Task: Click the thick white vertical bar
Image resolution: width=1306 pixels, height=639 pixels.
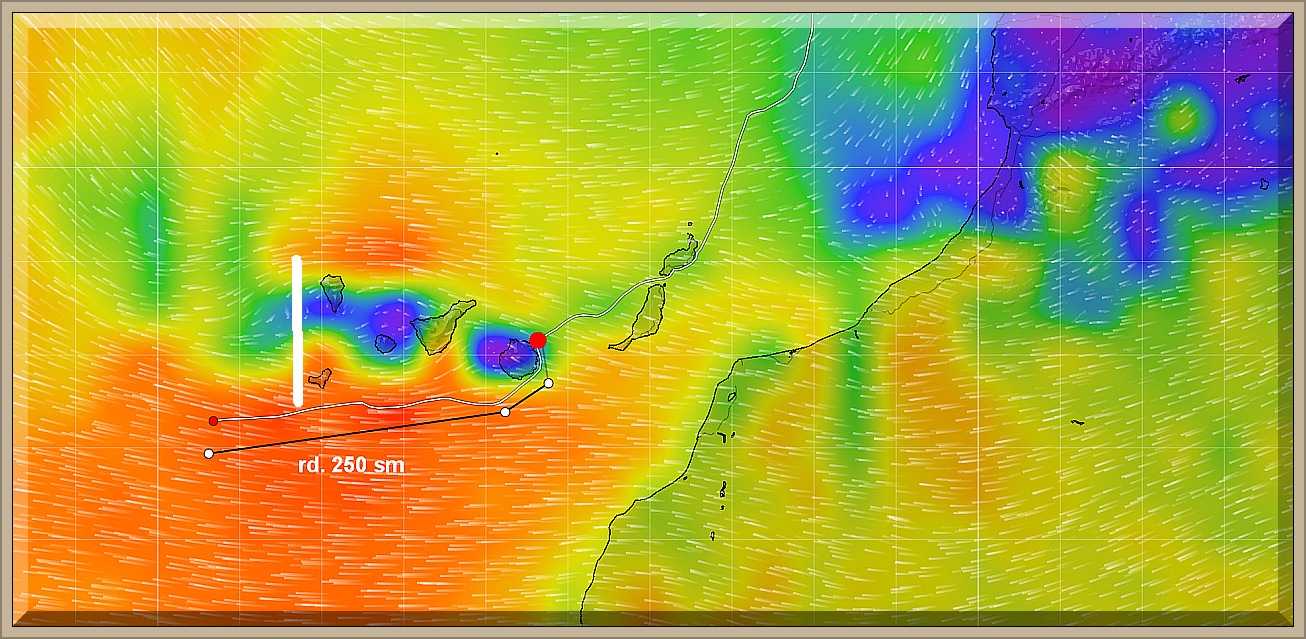Action: (297, 330)
